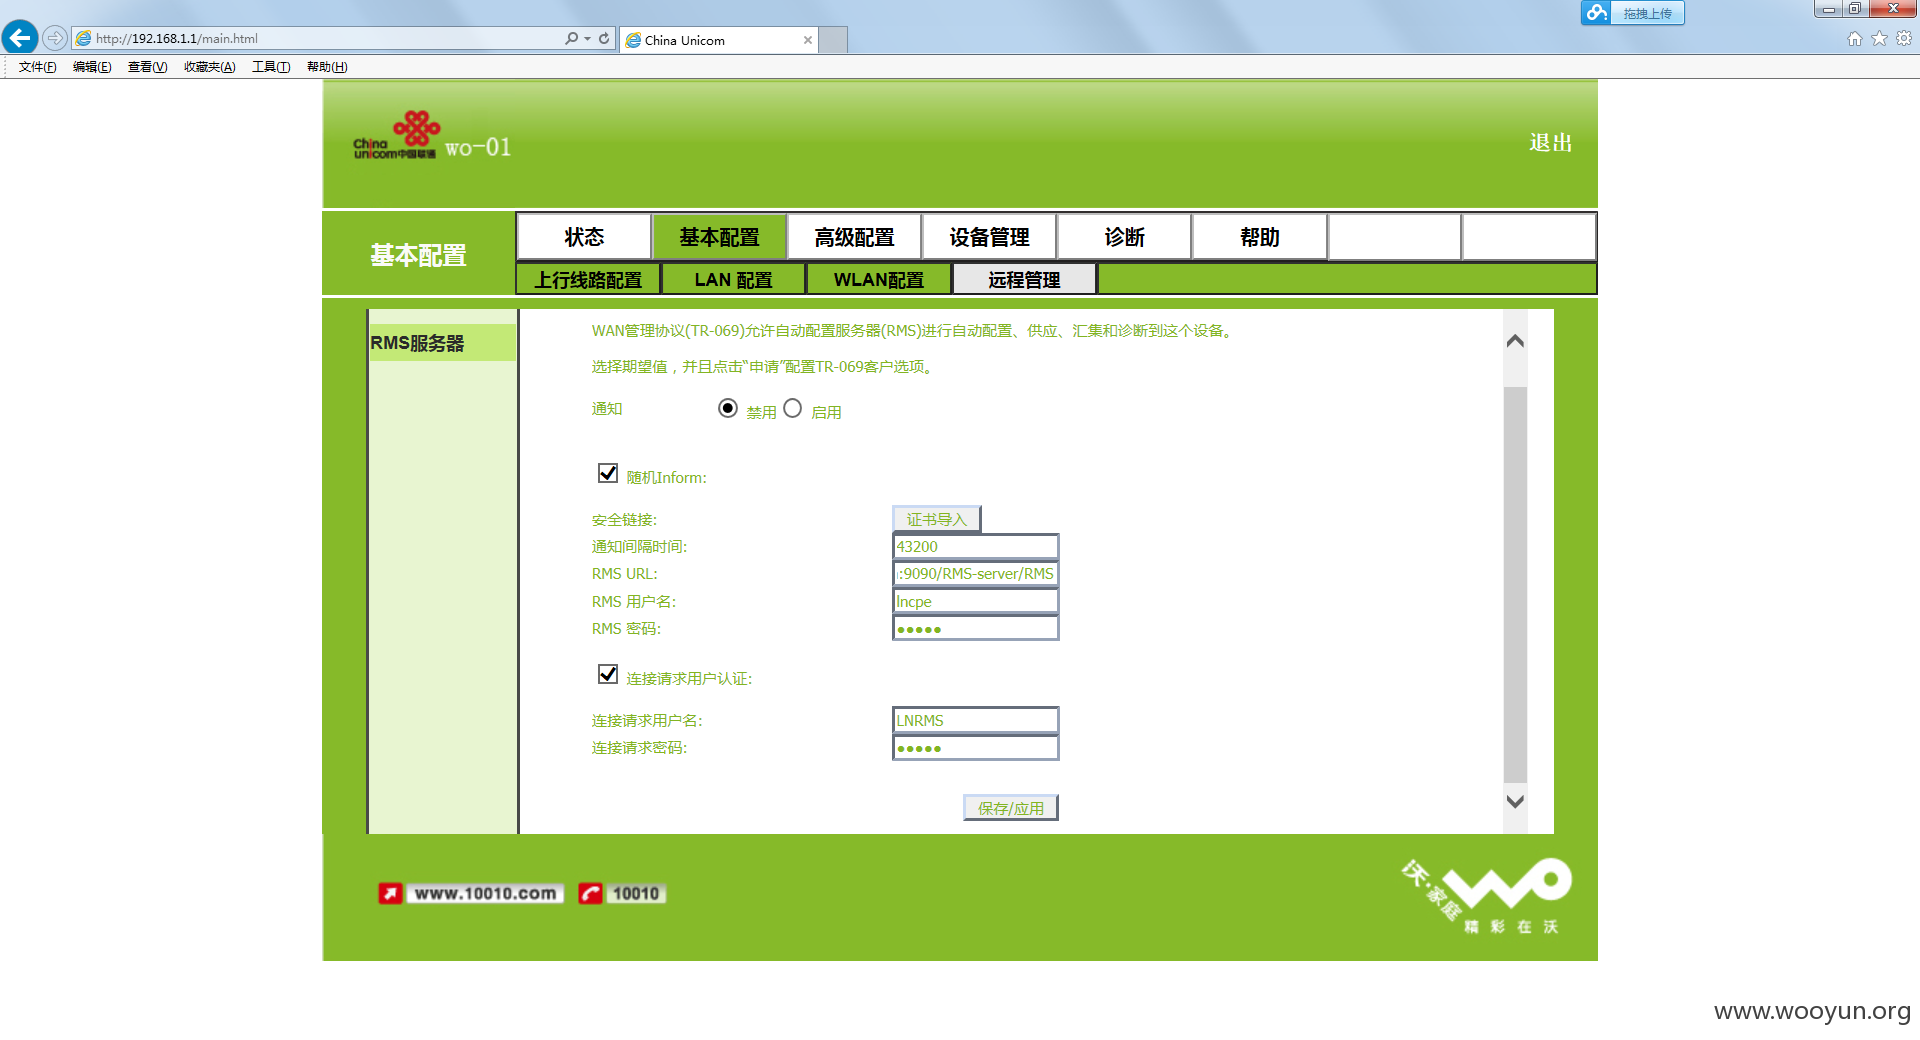Open the new blank tab button
The image size is (1920, 1040).
click(x=834, y=40)
